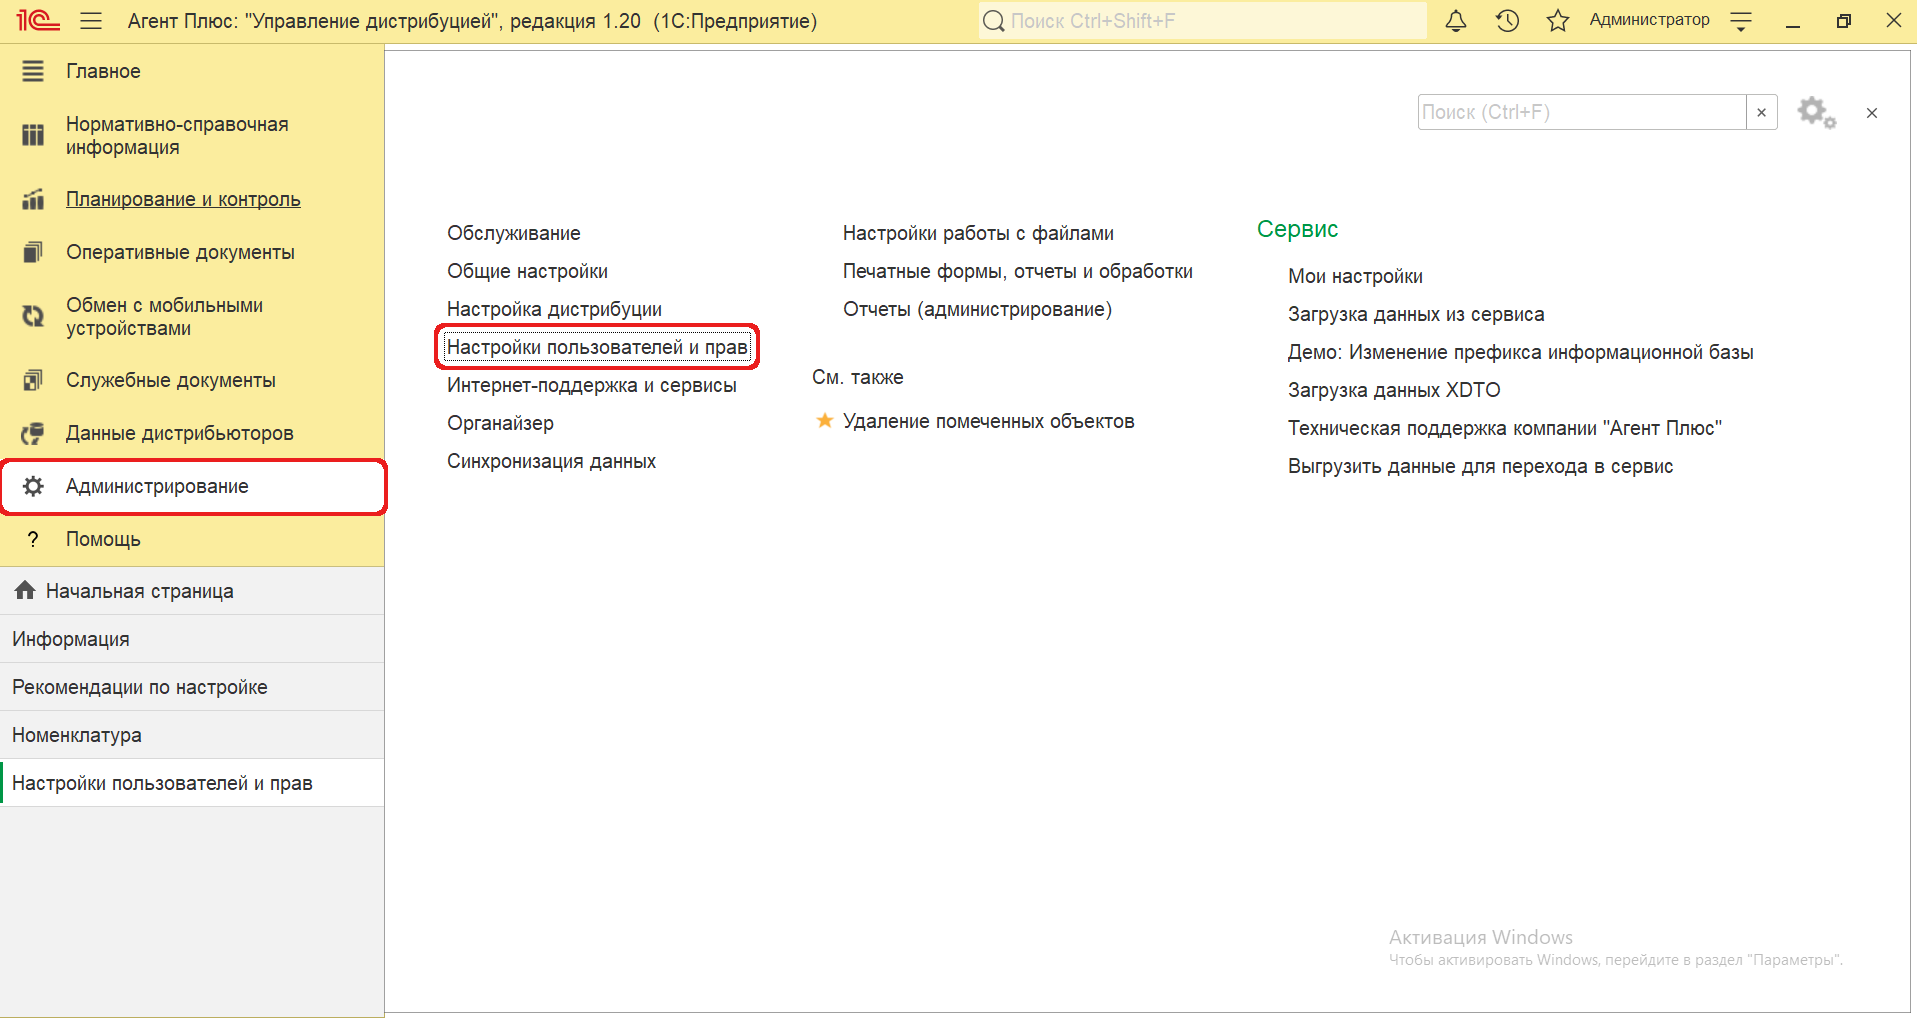This screenshot has height=1018, width=1917.
Task: Open Синхронизация данных settings
Action: 551,461
